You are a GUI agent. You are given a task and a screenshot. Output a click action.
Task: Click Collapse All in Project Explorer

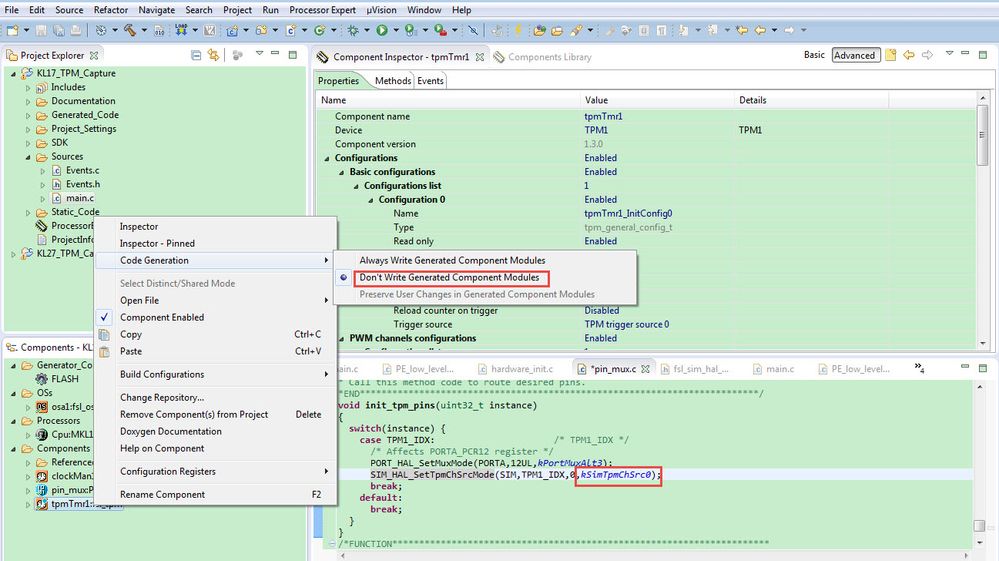196,55
